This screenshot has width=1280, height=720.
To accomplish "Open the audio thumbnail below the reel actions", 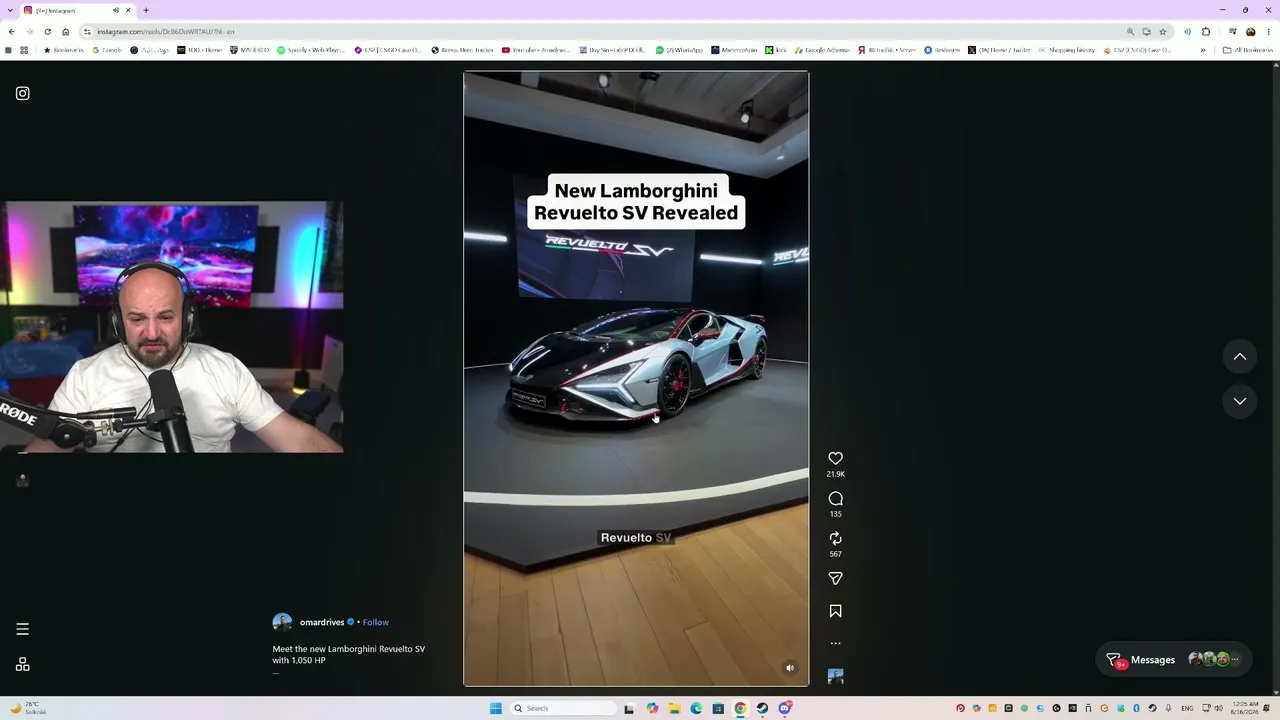I will click(836, 676).
